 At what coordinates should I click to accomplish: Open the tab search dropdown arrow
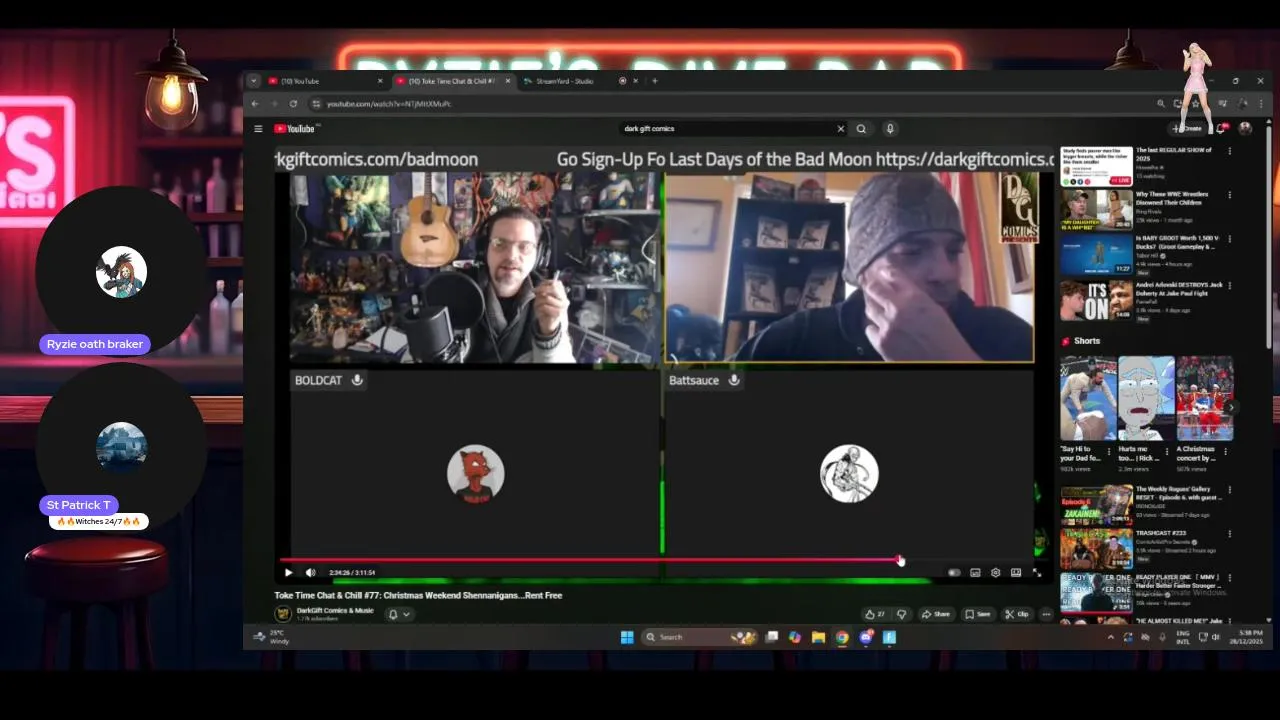[253, 81]
